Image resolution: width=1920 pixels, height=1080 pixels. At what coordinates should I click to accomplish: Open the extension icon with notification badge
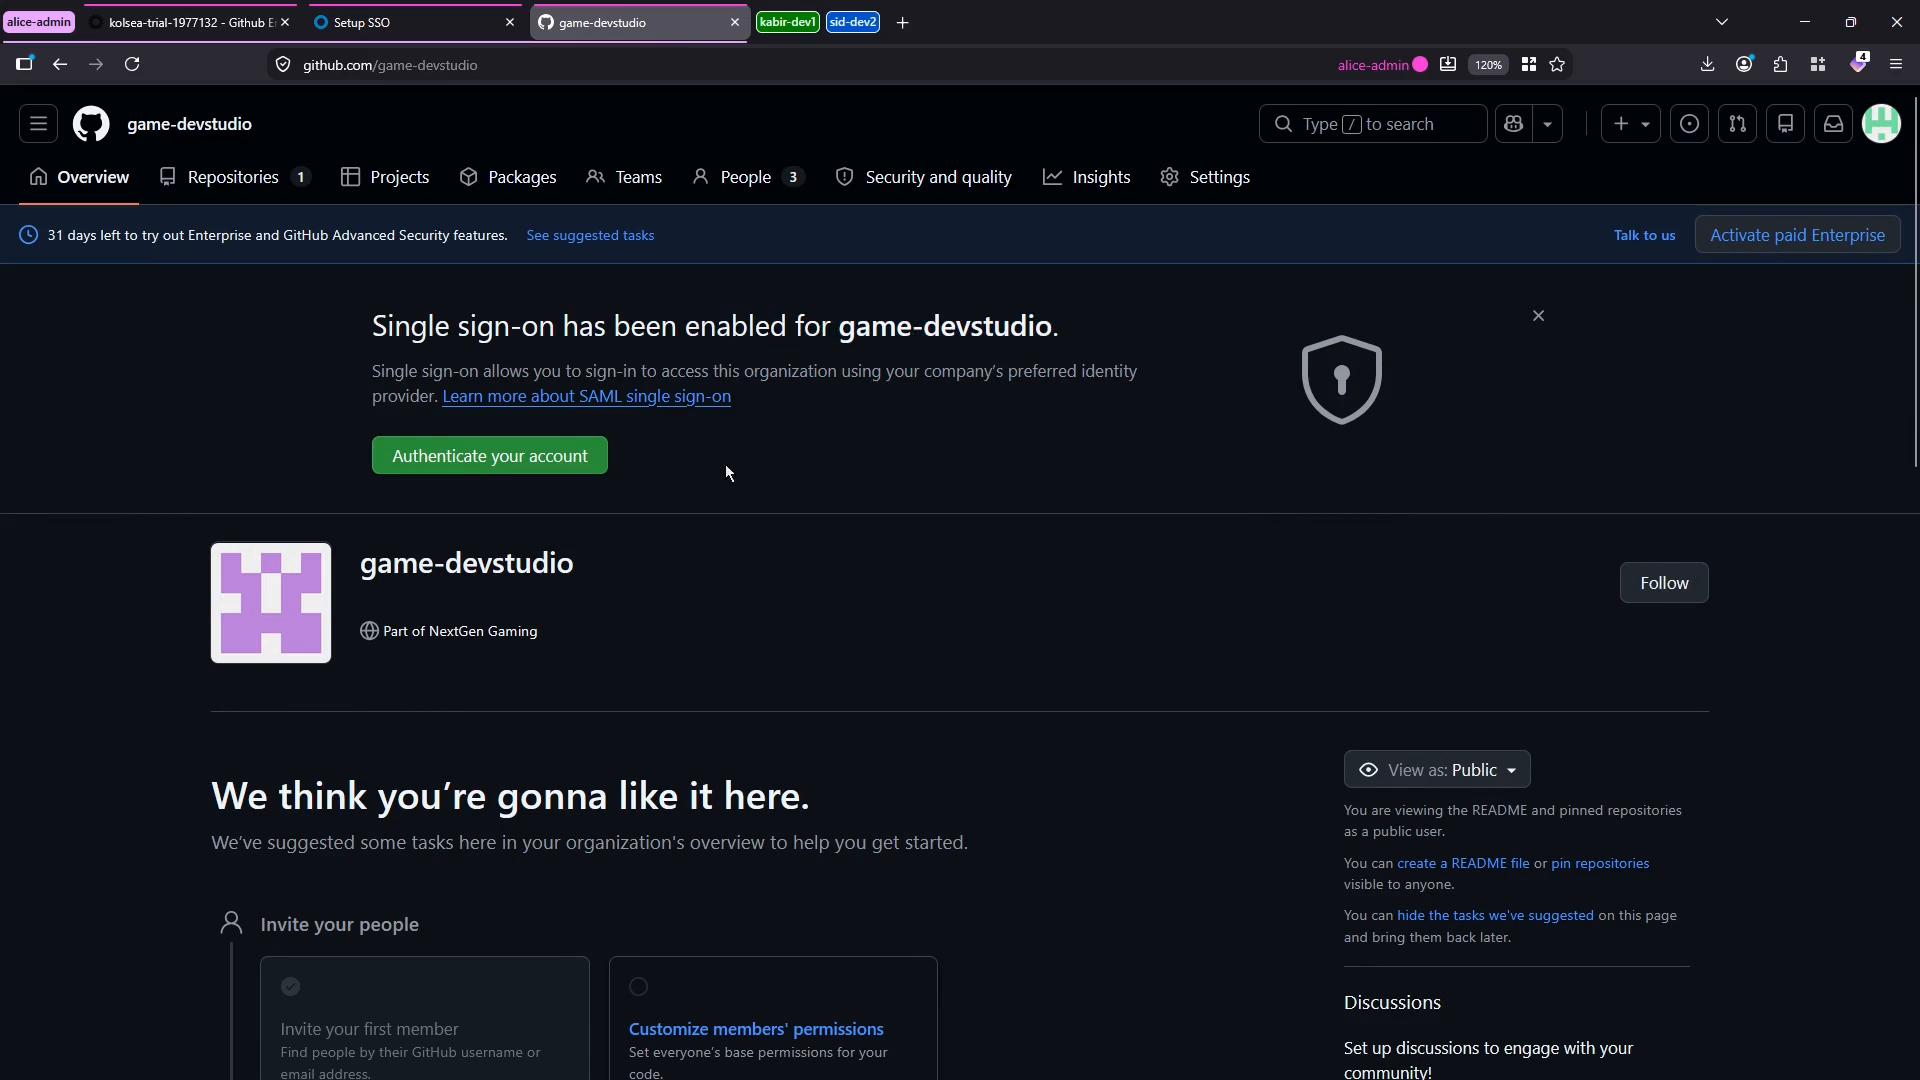pos(1858,63)
